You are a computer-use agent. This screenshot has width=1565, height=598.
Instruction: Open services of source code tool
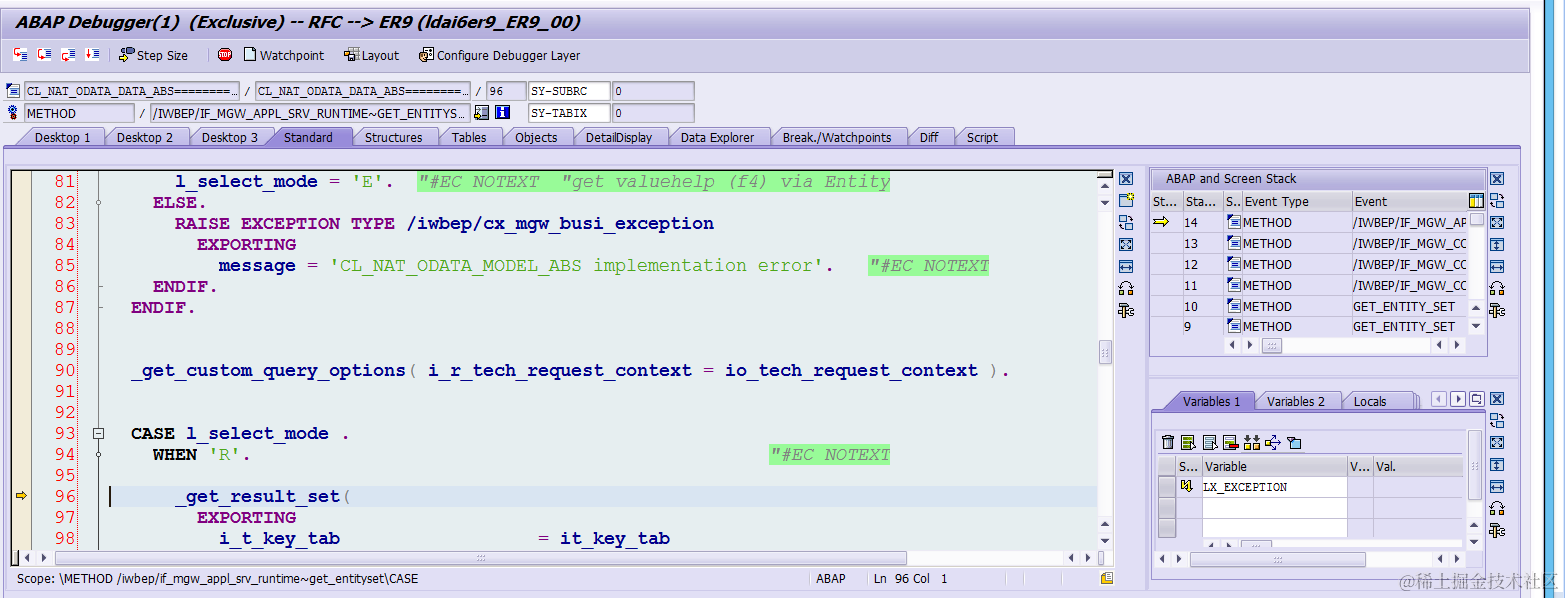click(1126, 310)
